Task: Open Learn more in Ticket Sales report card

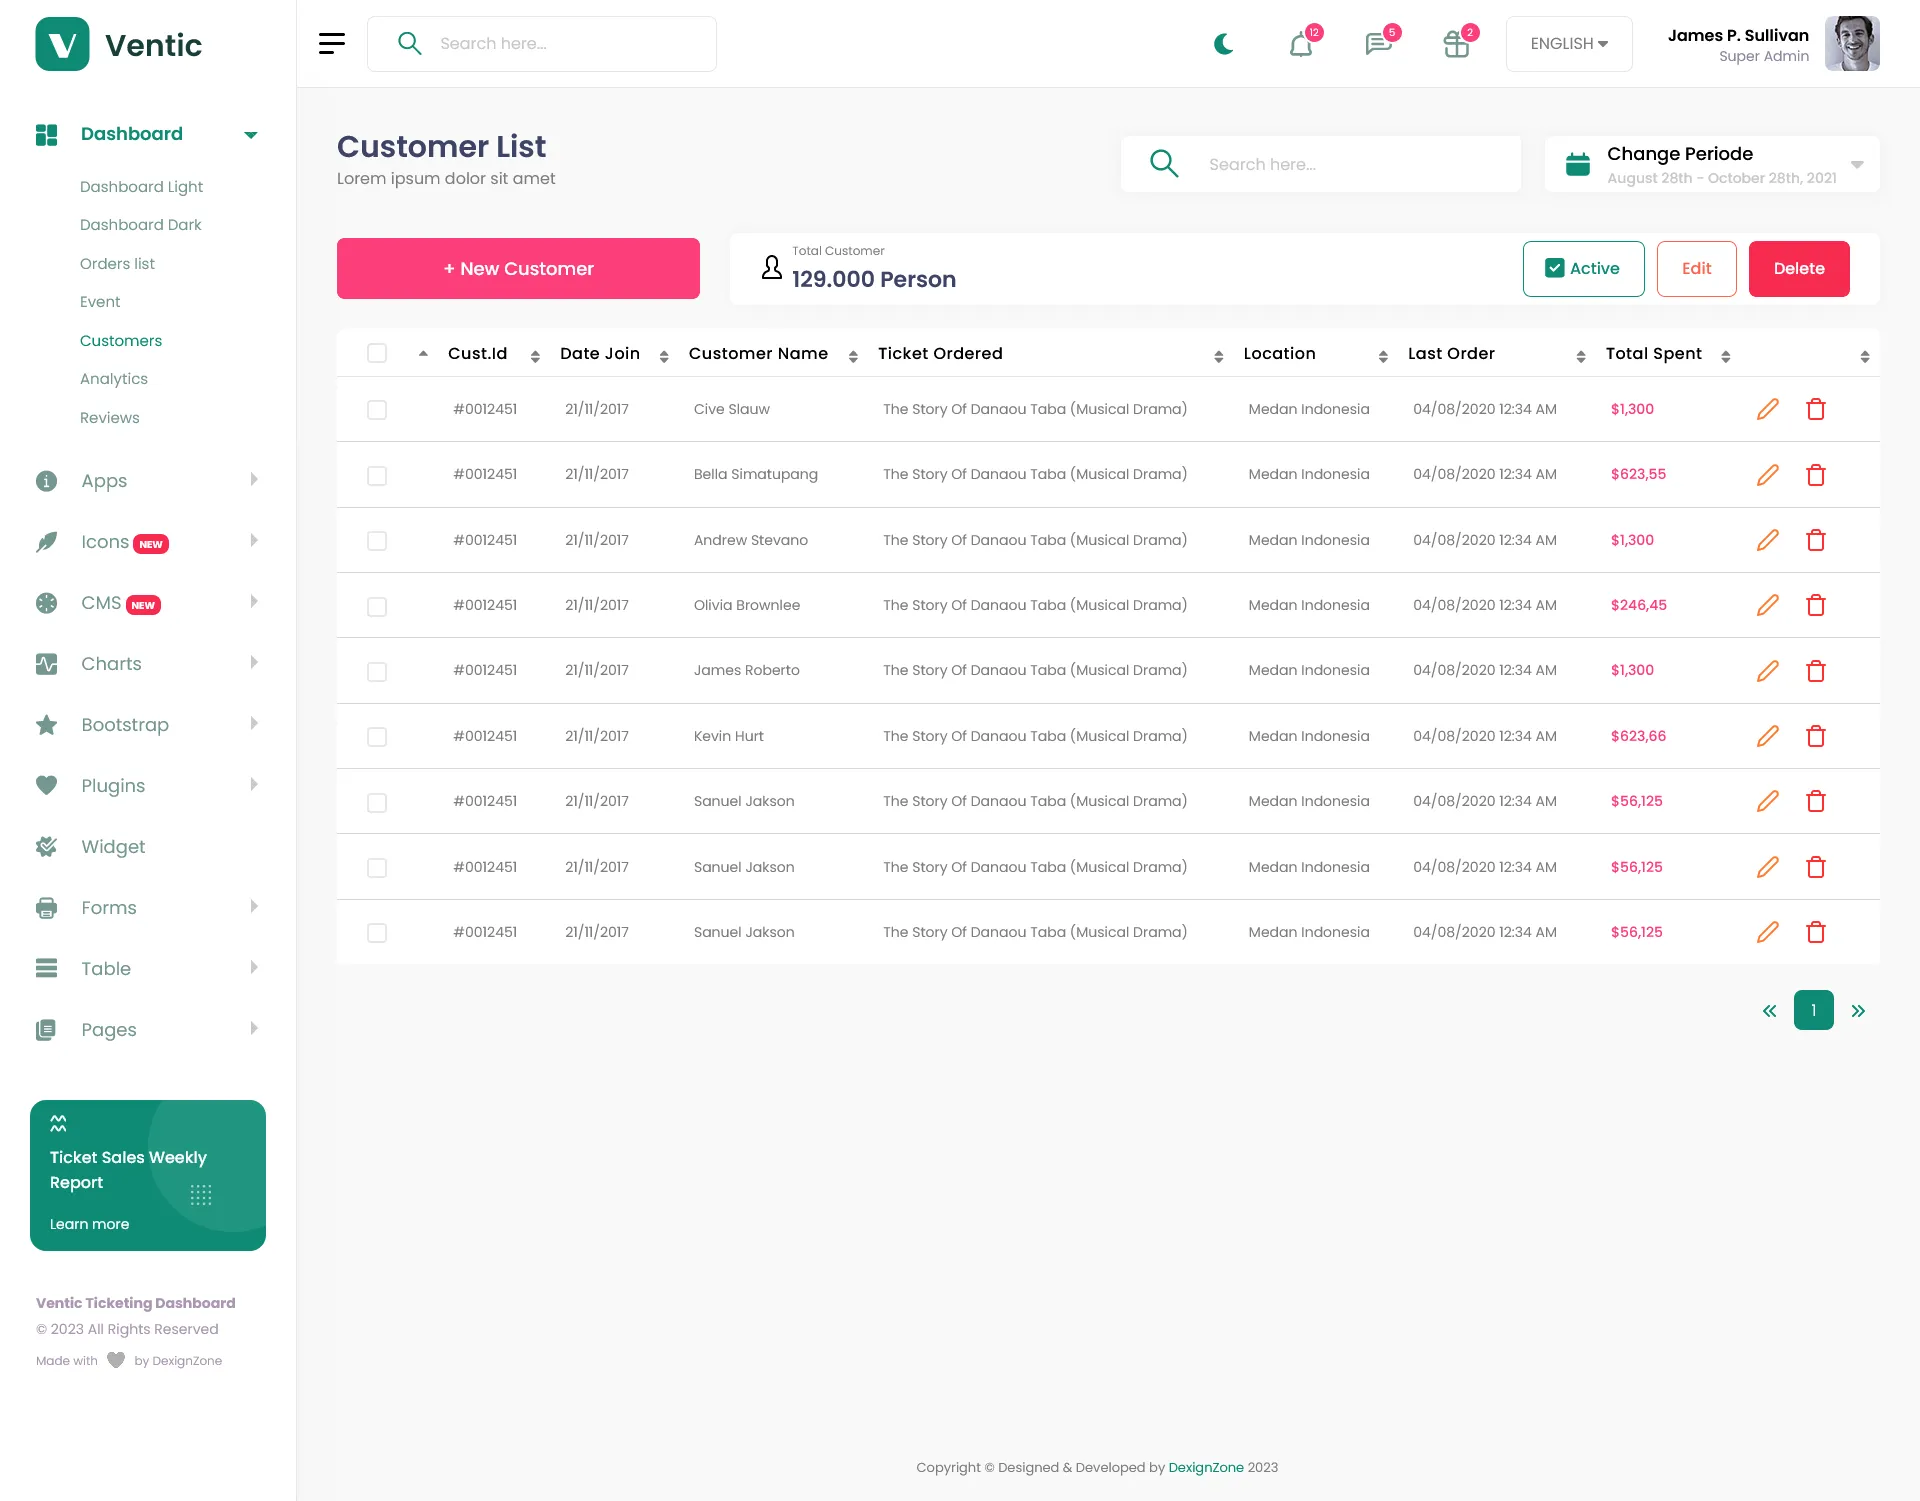Action: click(89, 1224)
